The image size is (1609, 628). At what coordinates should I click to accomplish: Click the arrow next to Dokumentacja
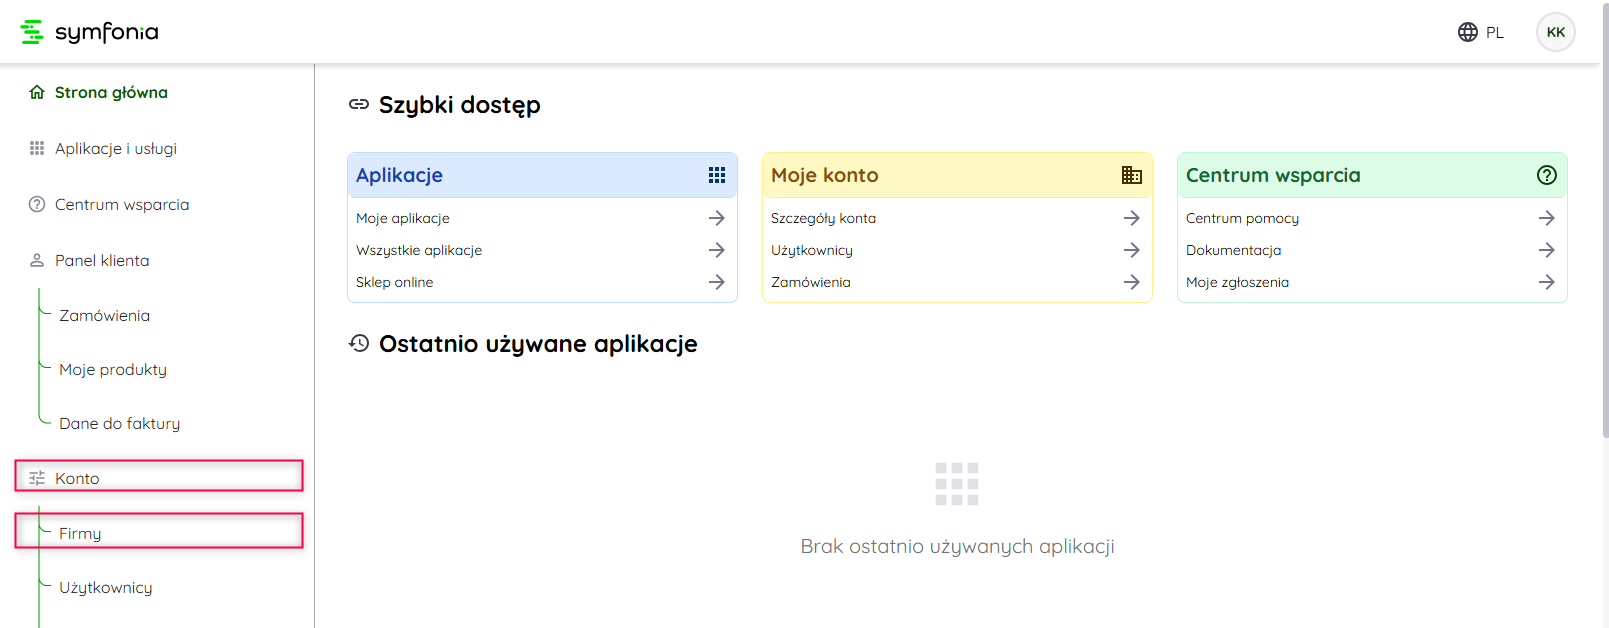point(1546,250)
